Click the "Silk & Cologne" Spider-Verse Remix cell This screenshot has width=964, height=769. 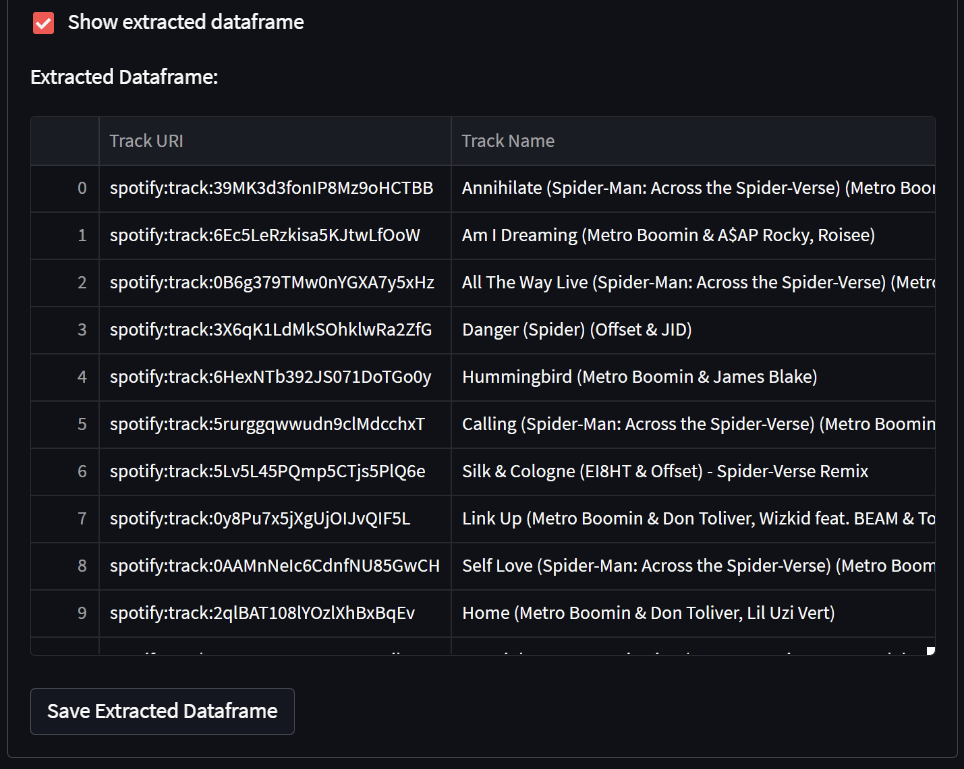pyautogui.click(x=664, y=471)
